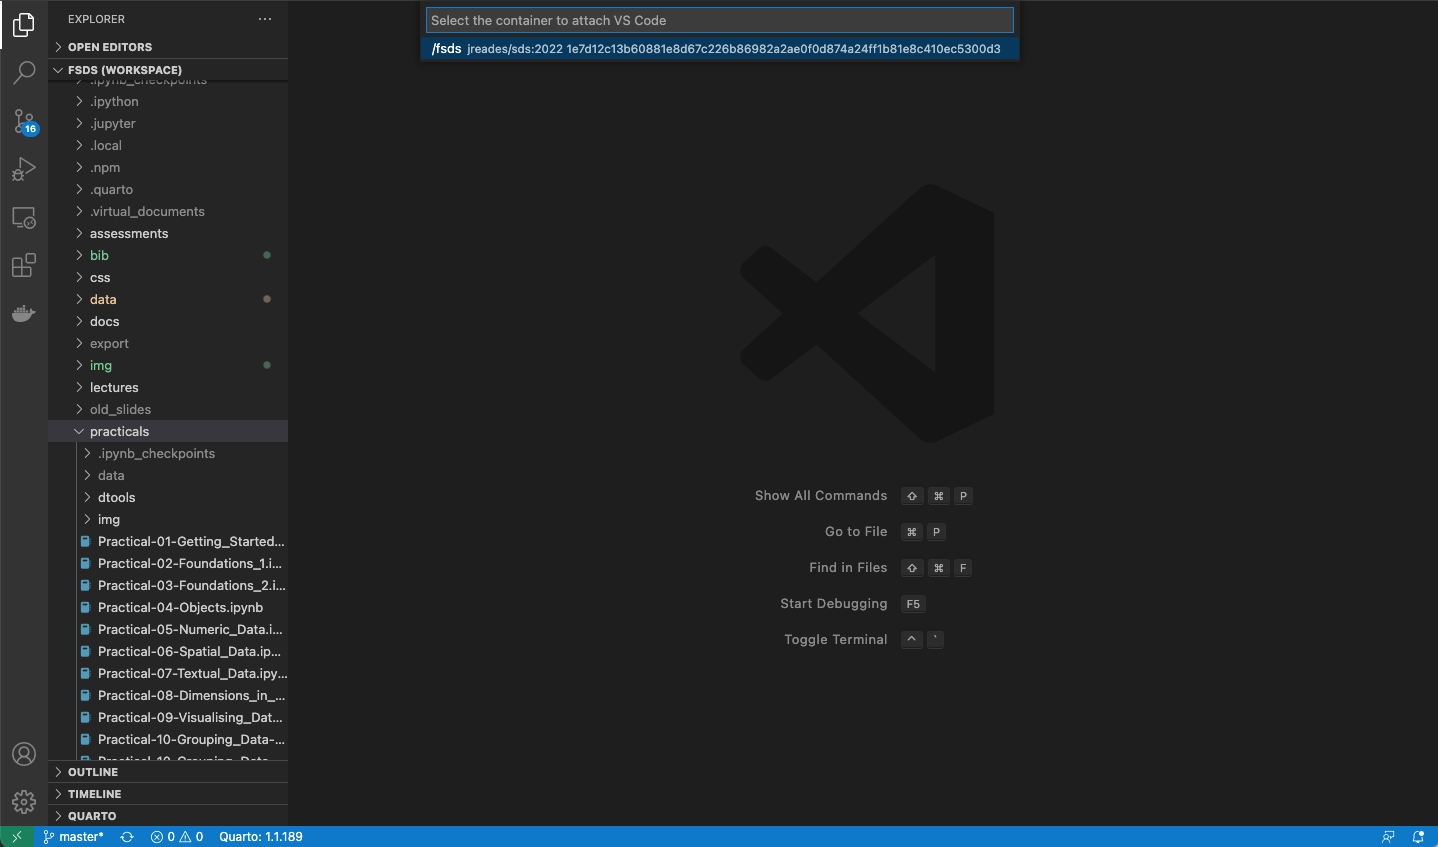Expand the .quarto folder
Screen dimensions: 1438x847
[x=168, y=190]
